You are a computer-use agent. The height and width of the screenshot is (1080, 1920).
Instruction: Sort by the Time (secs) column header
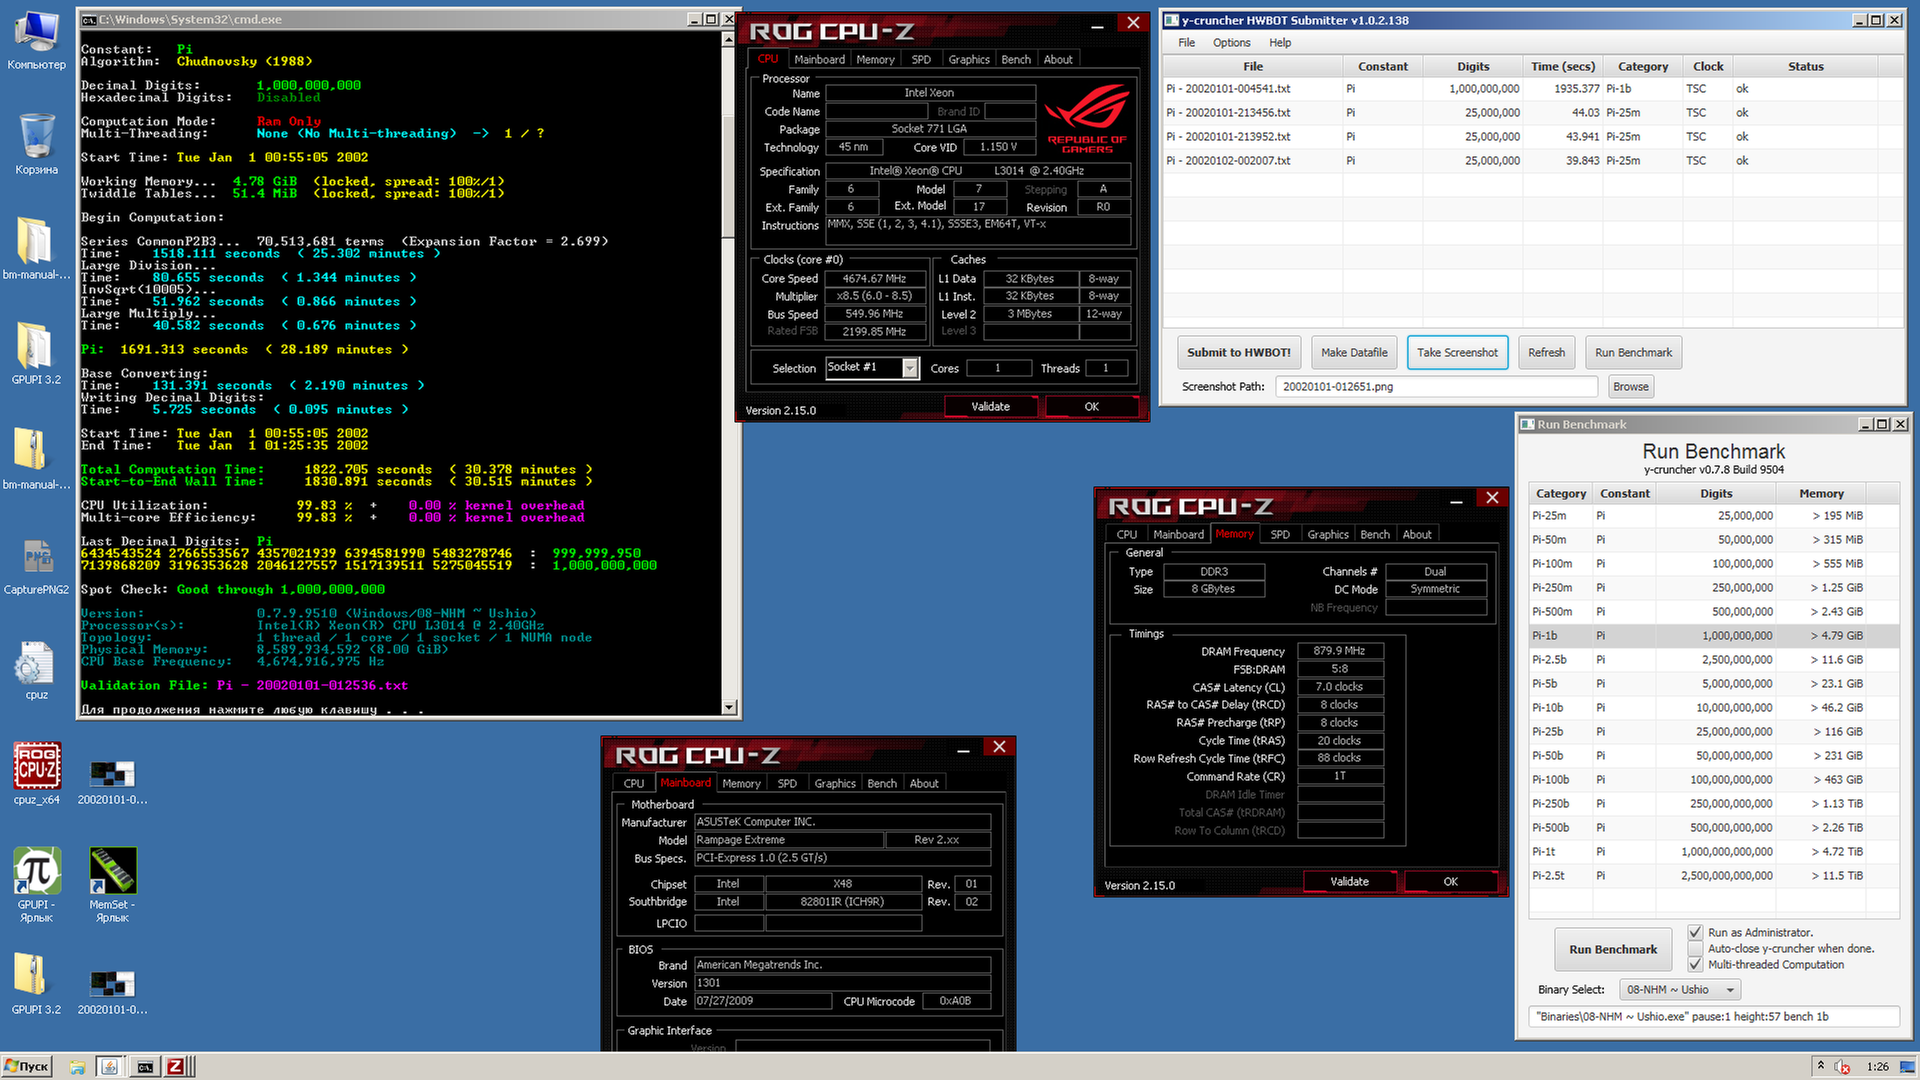1562,66
